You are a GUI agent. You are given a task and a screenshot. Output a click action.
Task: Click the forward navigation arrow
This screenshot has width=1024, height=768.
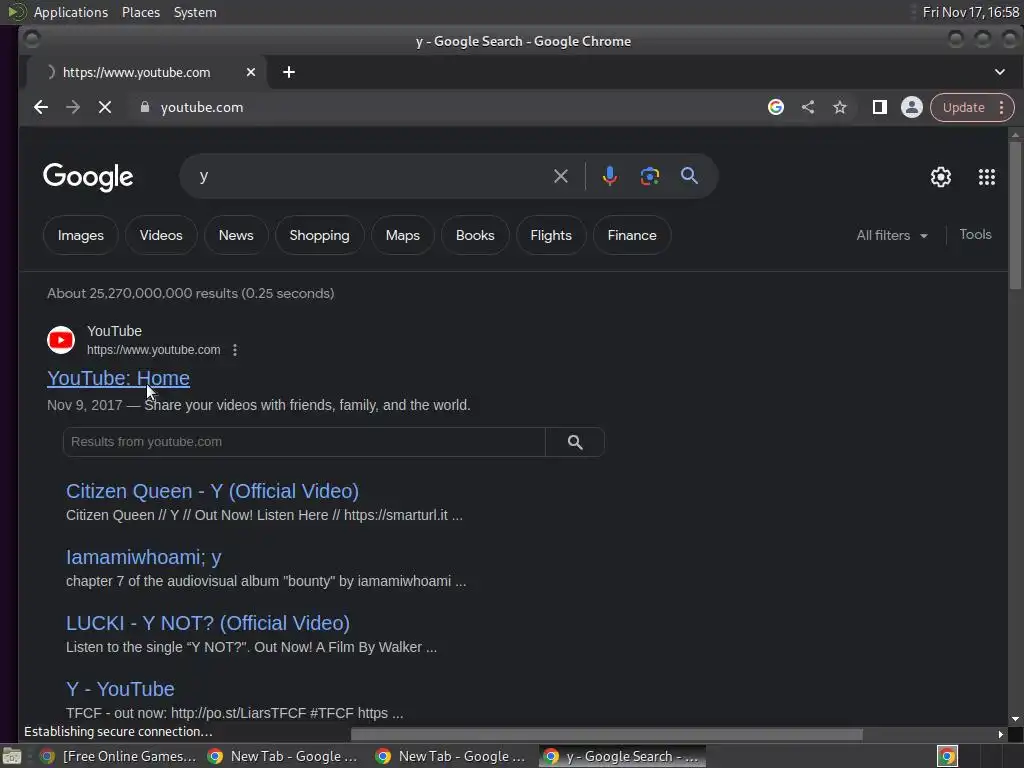point(72,107)
